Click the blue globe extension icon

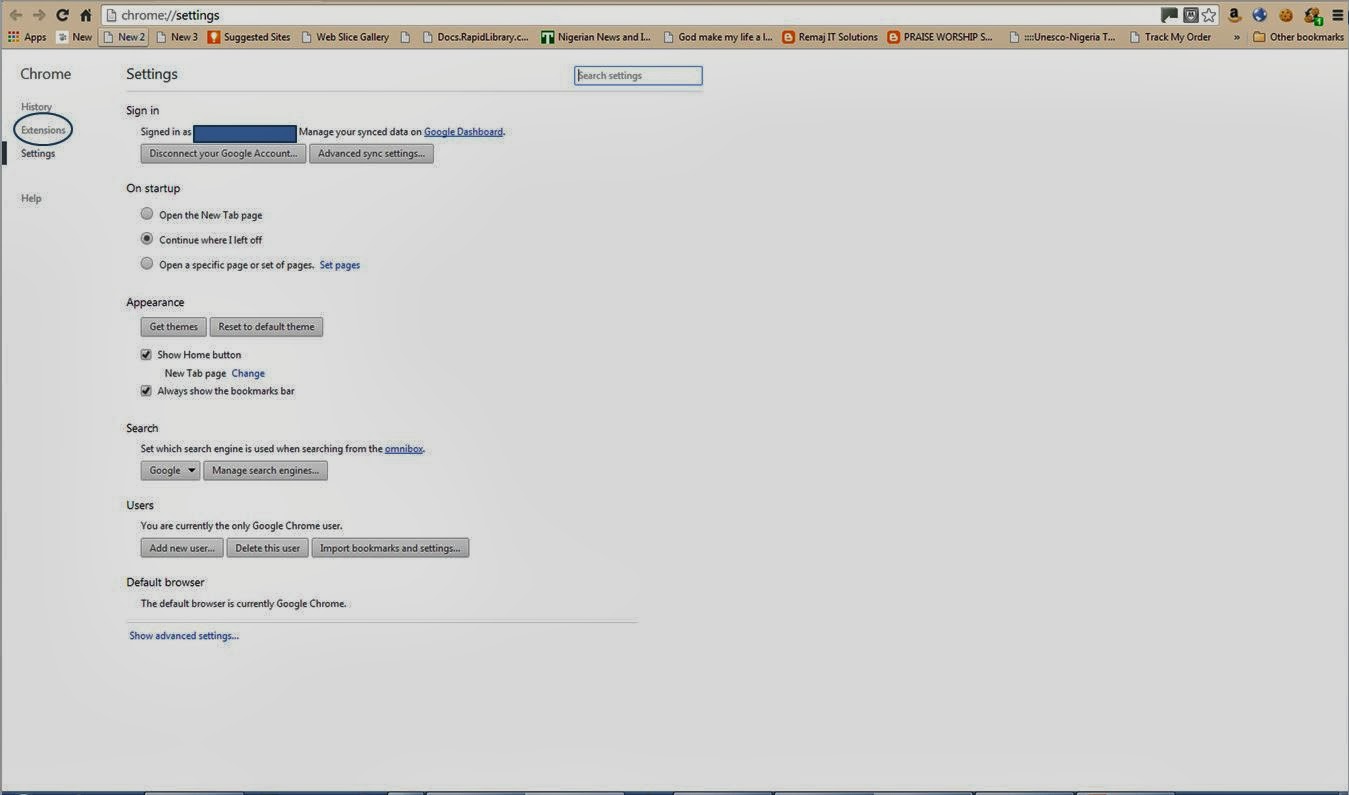pos(1260,15)
